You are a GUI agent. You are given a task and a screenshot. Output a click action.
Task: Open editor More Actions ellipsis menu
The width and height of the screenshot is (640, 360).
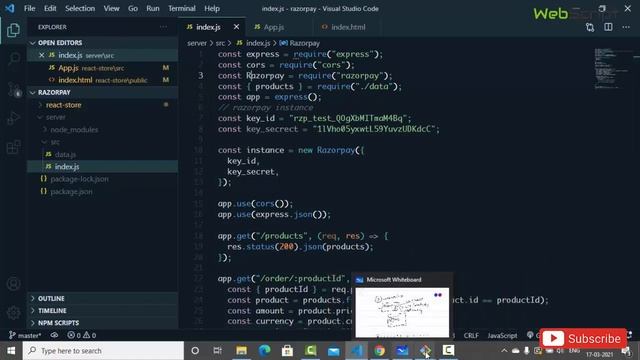[626, 27]
